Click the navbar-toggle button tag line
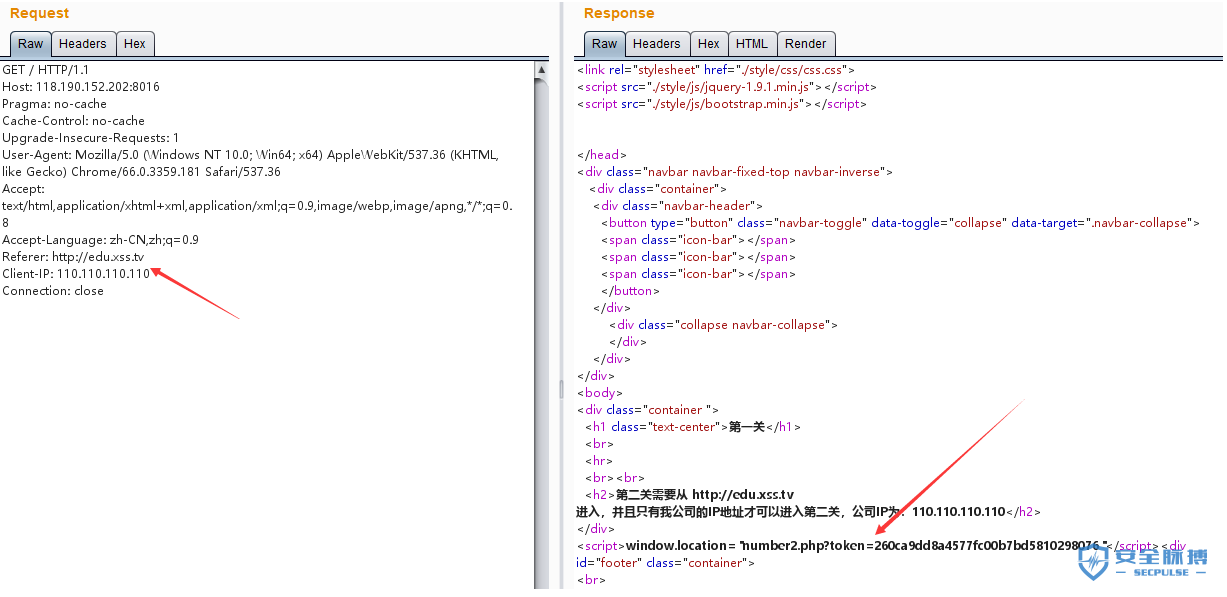 click(900, 223)
